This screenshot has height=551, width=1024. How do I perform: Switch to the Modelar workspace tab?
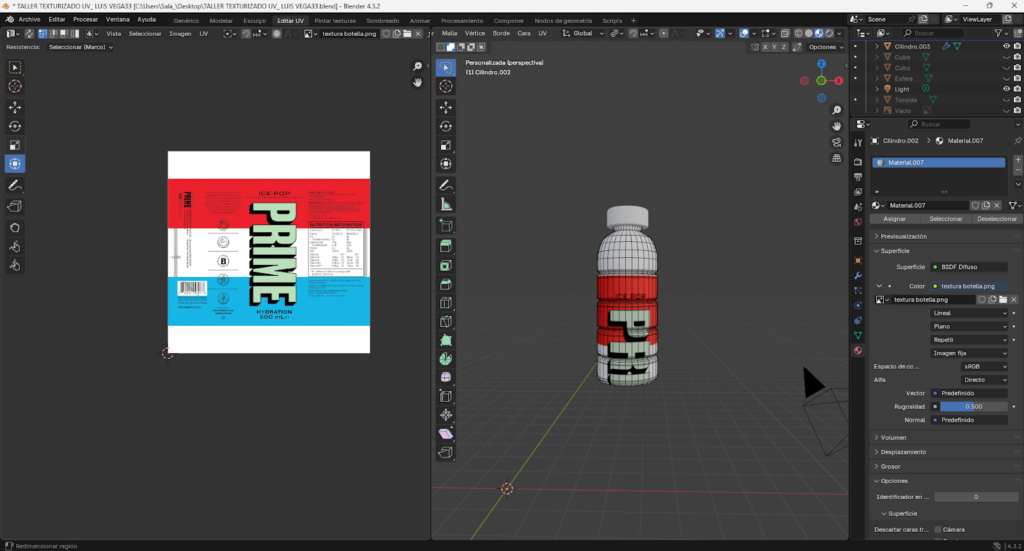coord(221,21)
